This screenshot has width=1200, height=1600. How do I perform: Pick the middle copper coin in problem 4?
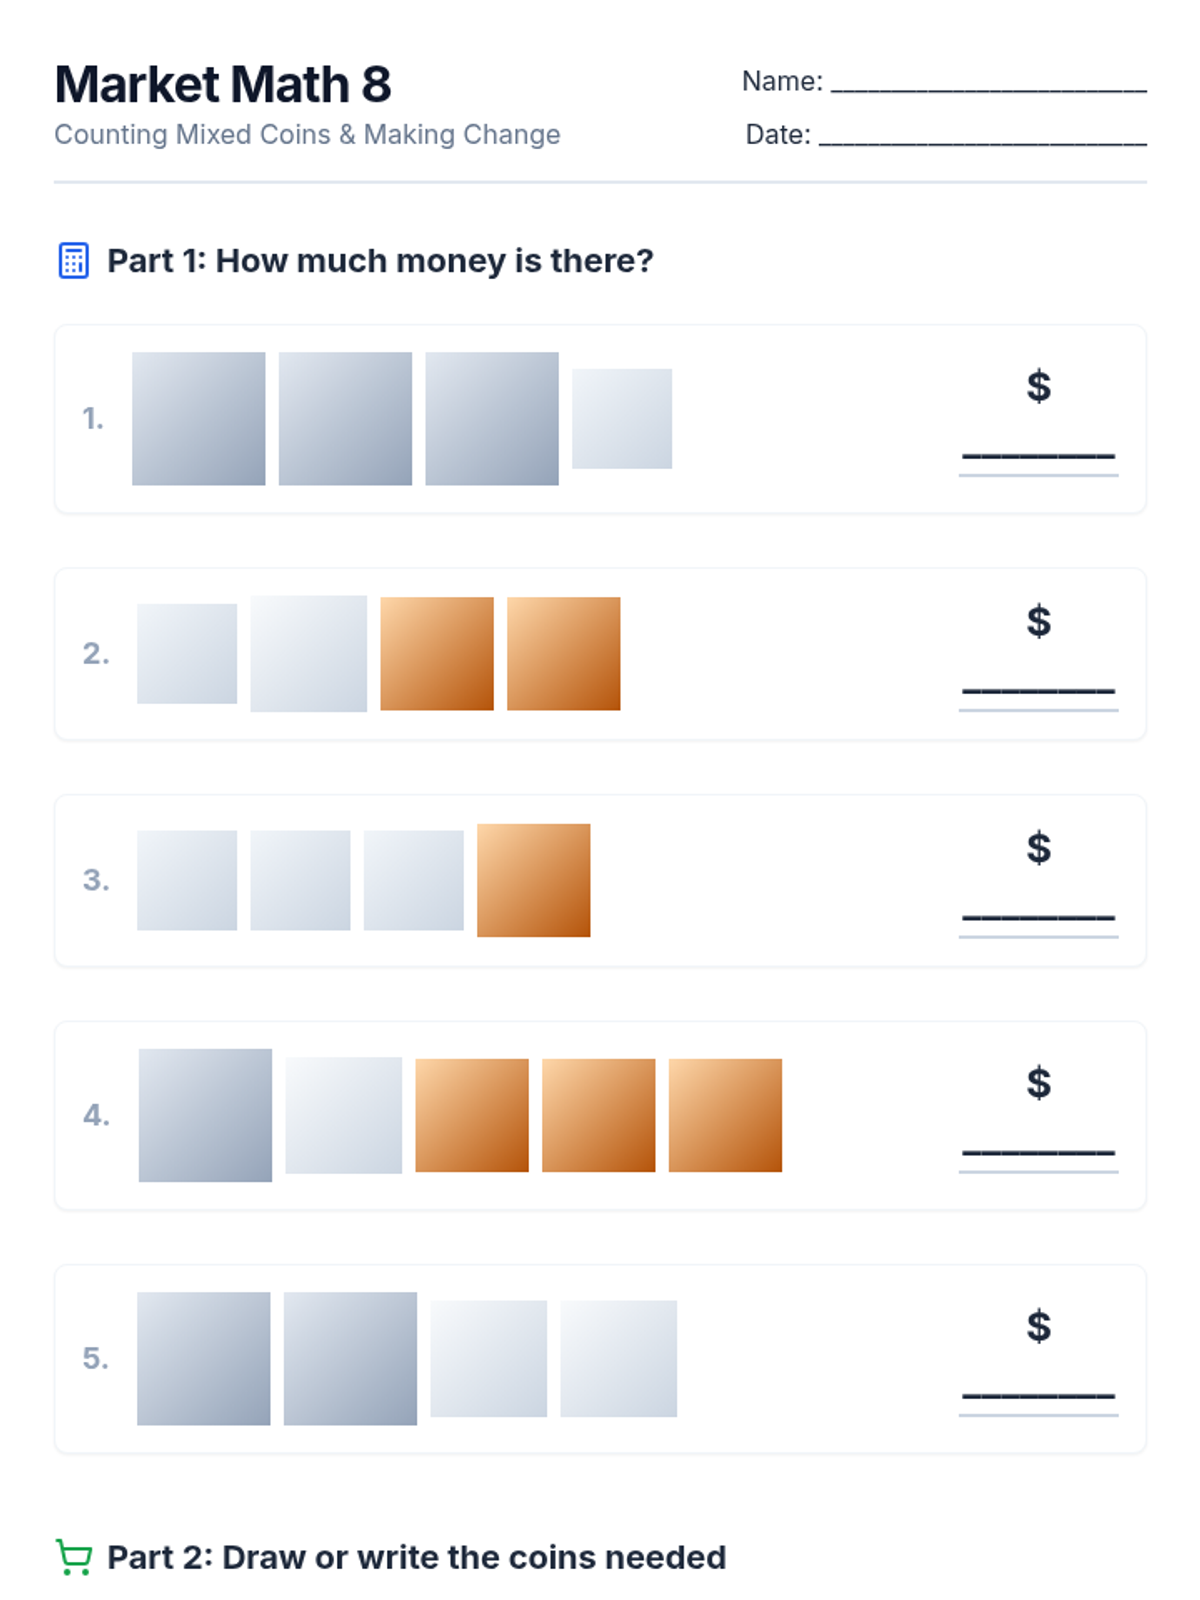tap(599, 1115)
